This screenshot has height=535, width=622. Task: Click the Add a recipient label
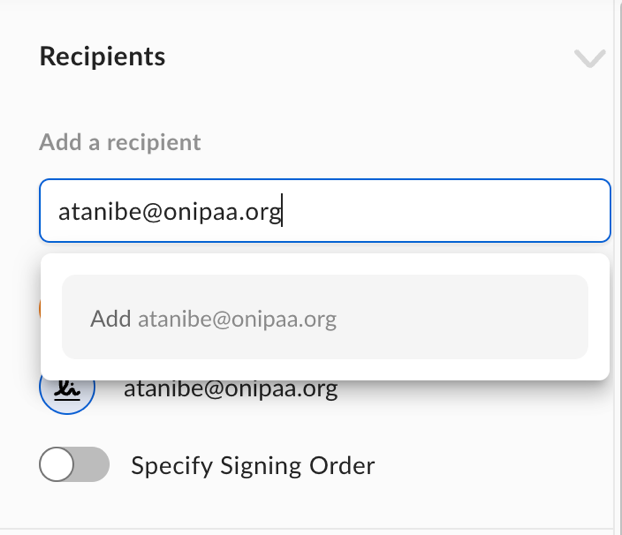120,142
